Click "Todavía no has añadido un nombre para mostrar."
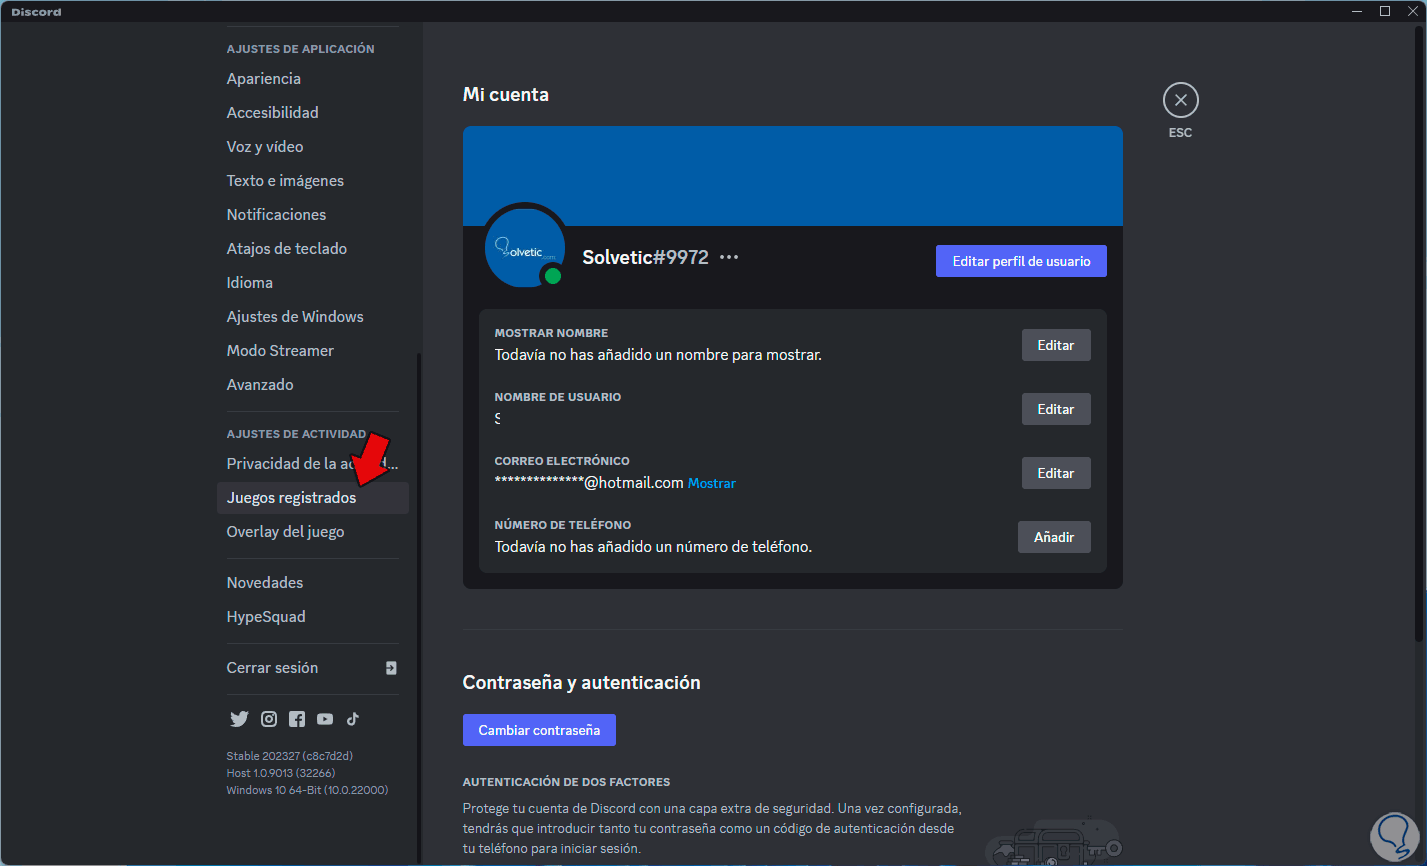 (658, 355)
